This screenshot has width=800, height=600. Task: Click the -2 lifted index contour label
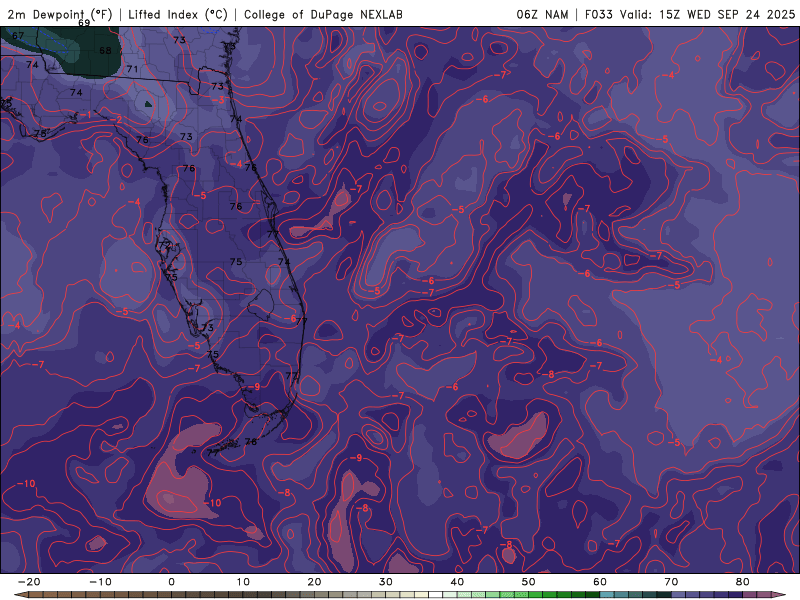pyautogui.click(x=117, y=120)
